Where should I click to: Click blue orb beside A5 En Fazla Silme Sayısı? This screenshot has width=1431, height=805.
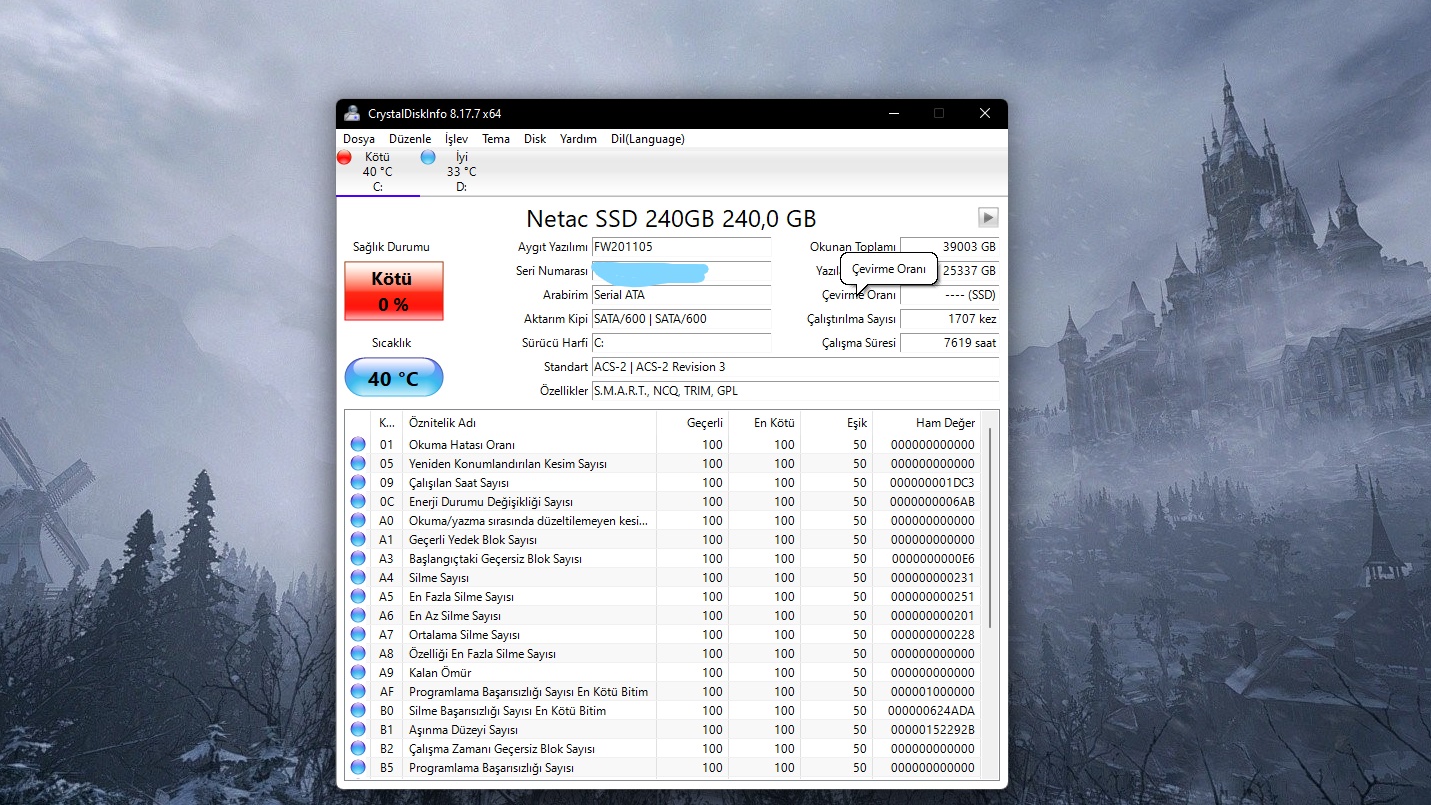358,597
